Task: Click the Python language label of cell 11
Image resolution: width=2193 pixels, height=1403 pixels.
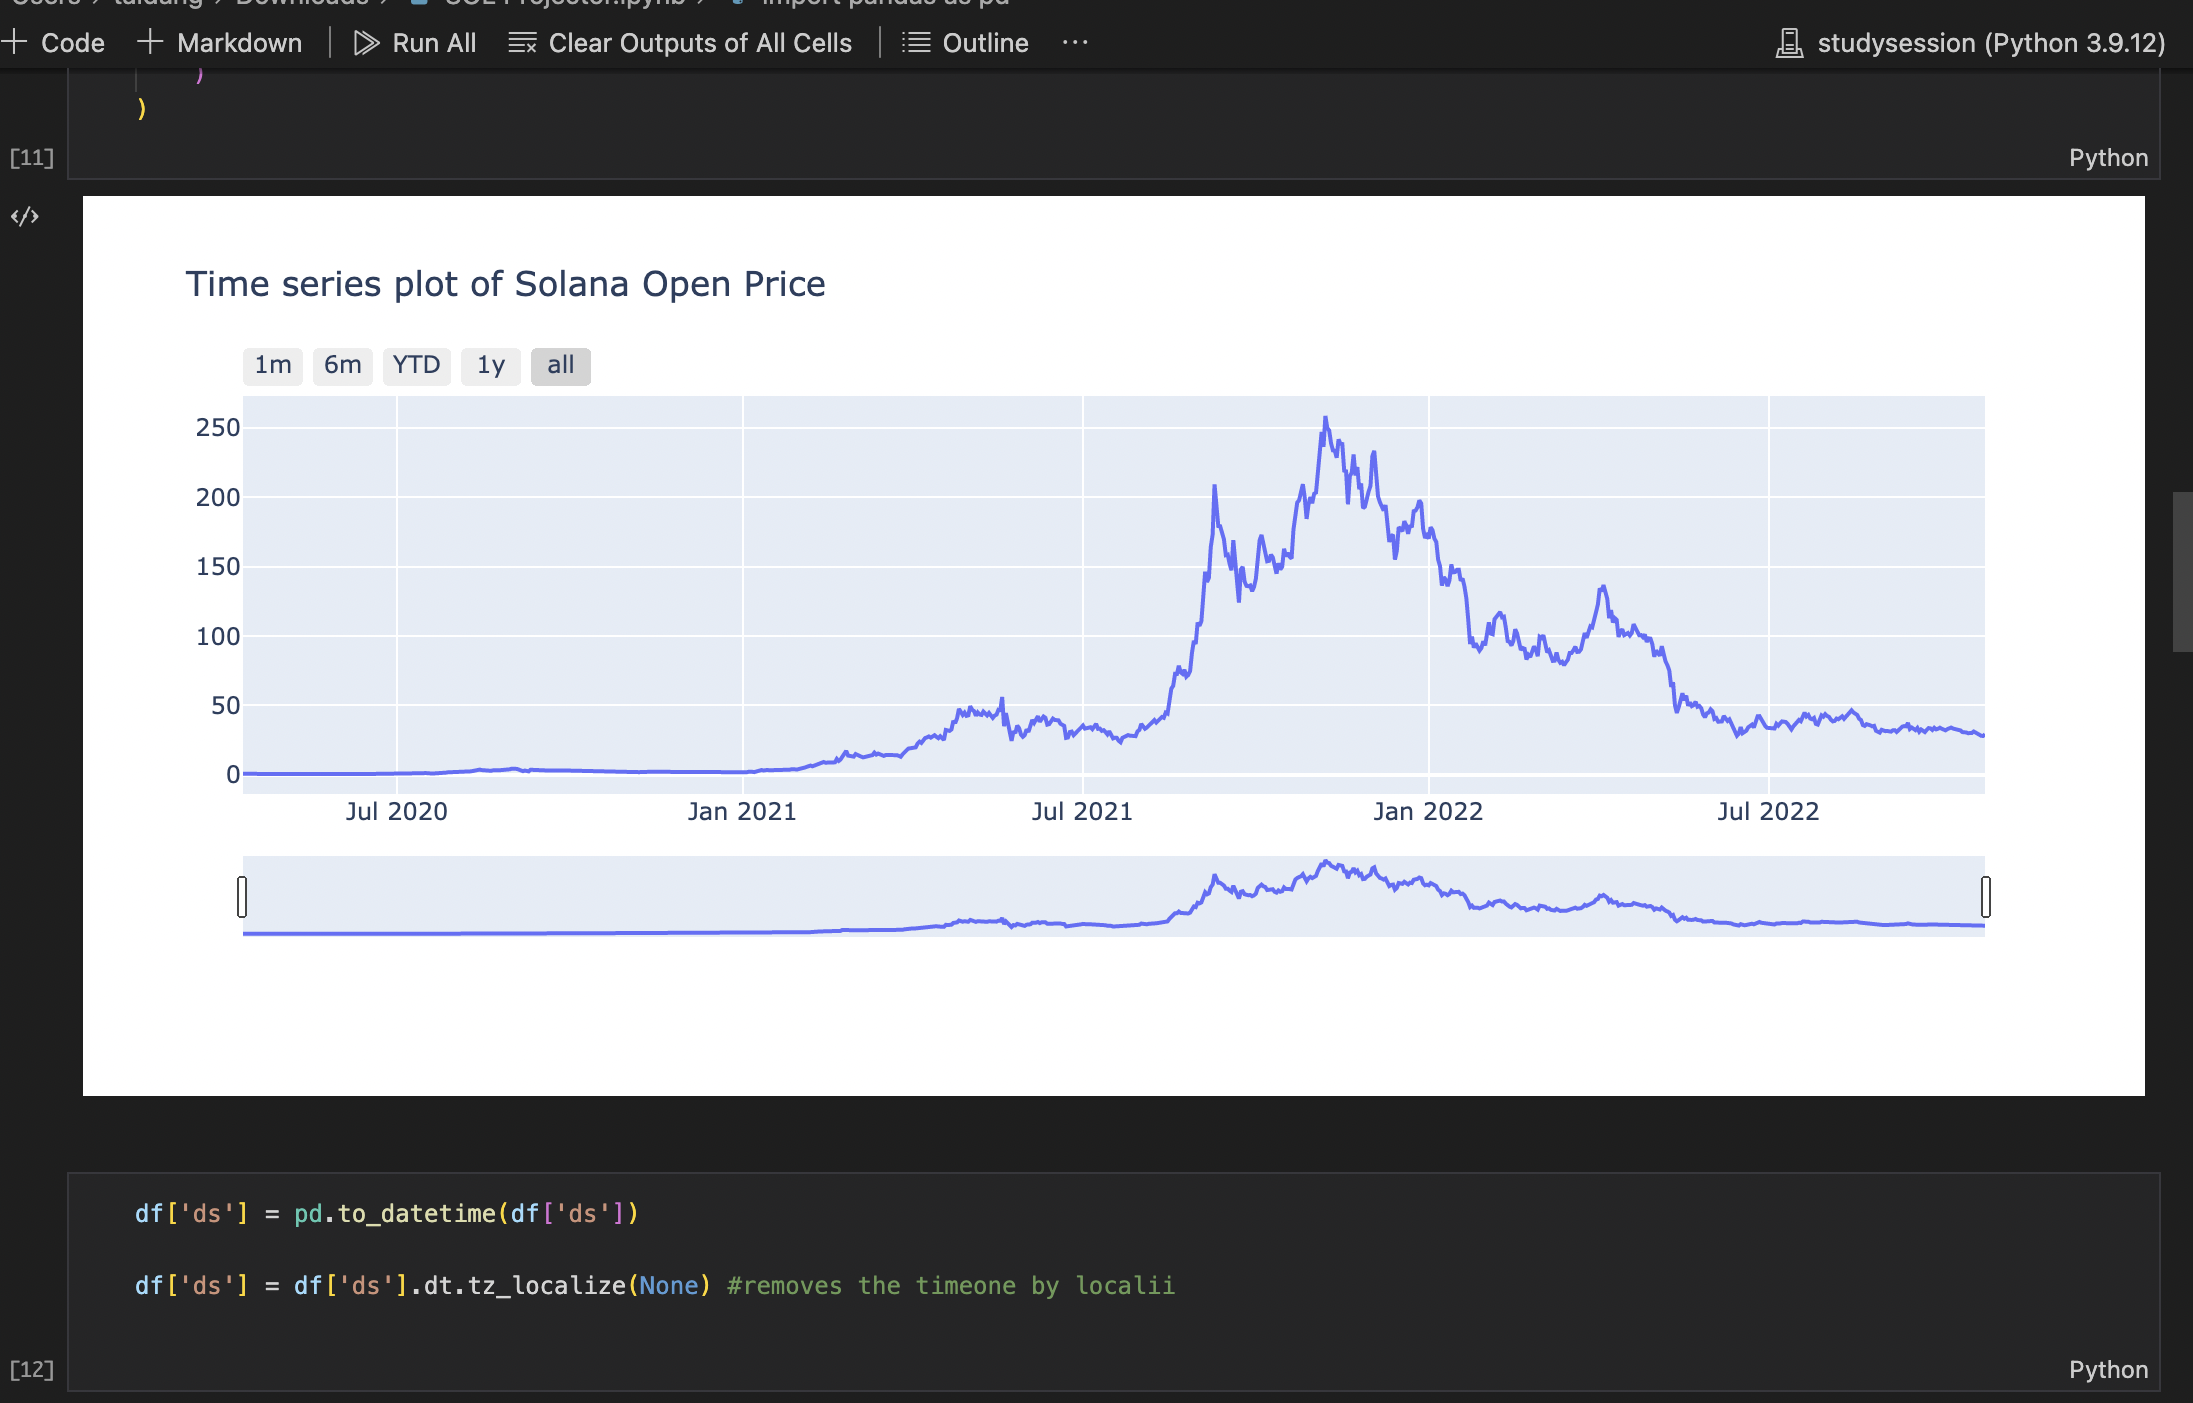Action: tap(2108, 158)
